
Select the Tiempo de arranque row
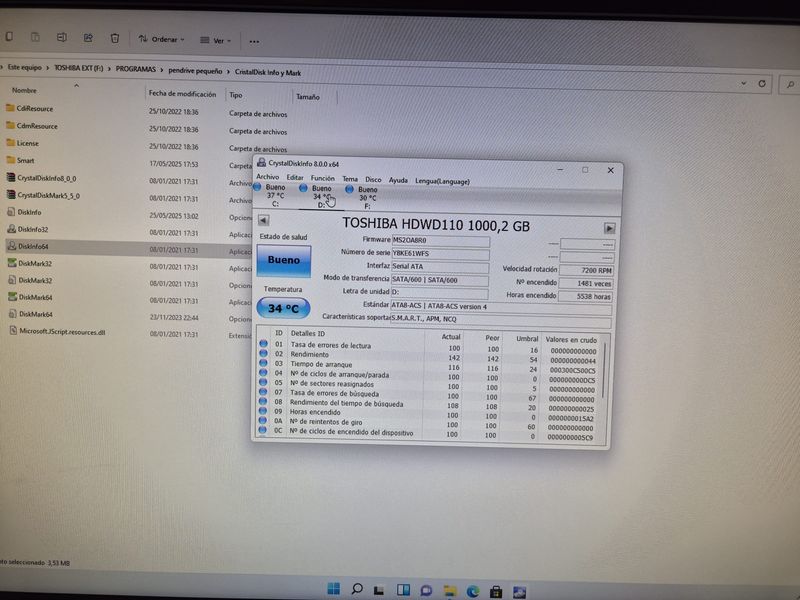pos(429,366)
